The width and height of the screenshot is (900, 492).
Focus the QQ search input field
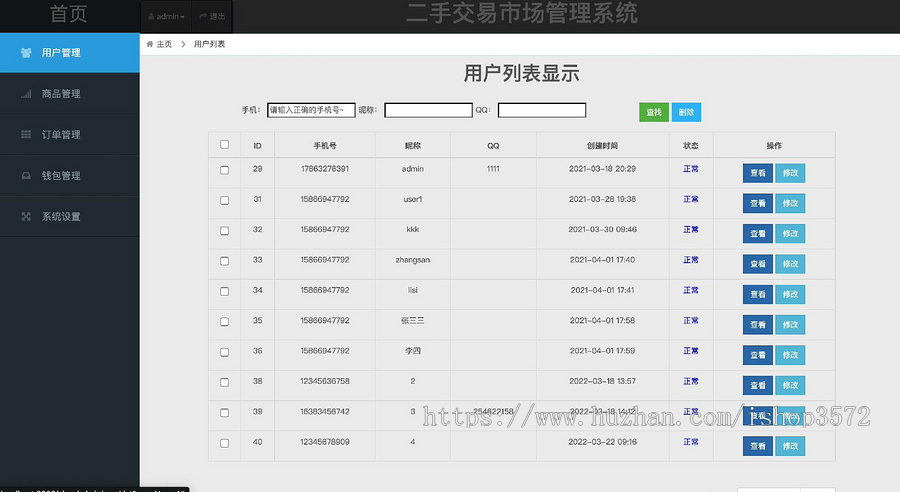click(542, 110)
